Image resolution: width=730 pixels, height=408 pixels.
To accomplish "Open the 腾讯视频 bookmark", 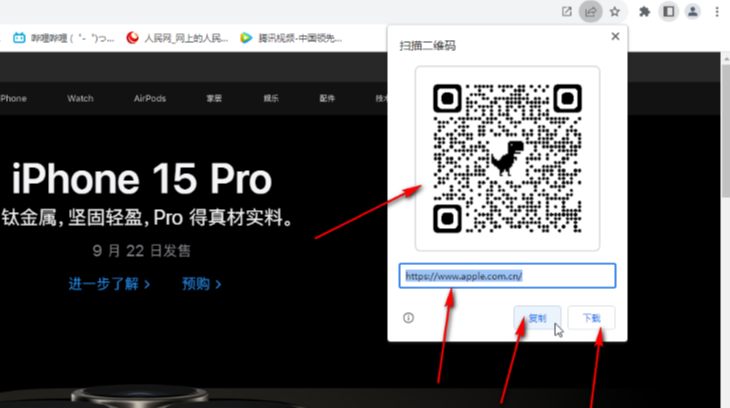I will tap(291, 38).
